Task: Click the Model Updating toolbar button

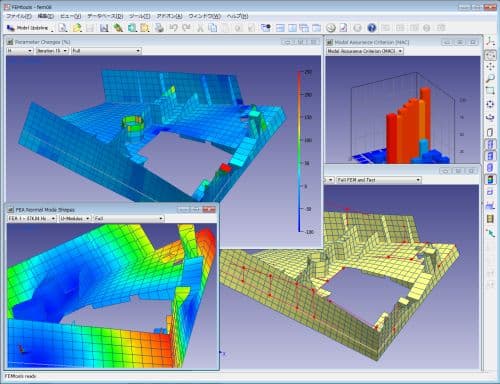Action: point(28,28)
